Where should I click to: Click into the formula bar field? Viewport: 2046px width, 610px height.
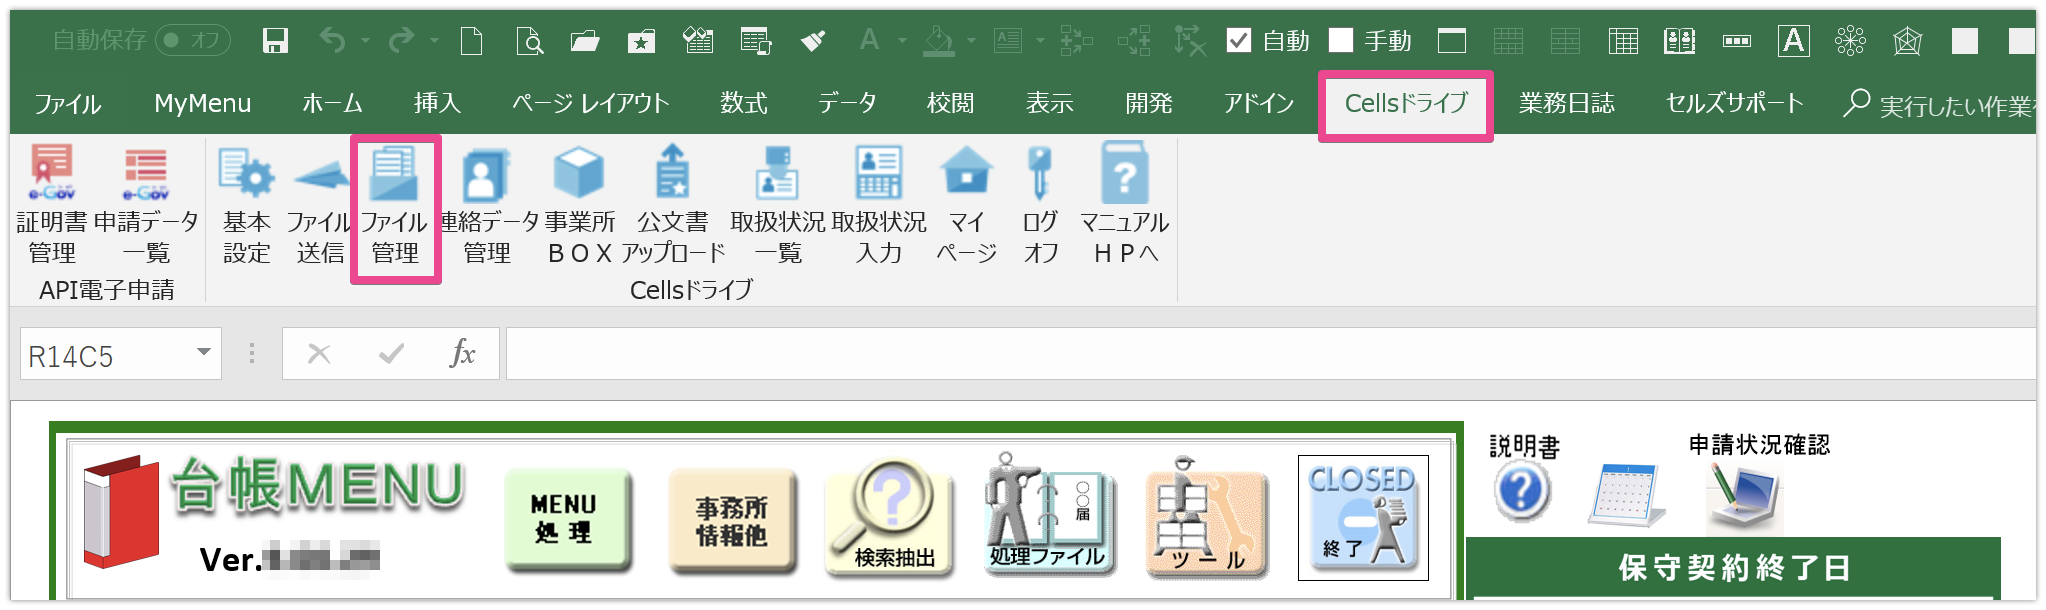point(1270,353)
